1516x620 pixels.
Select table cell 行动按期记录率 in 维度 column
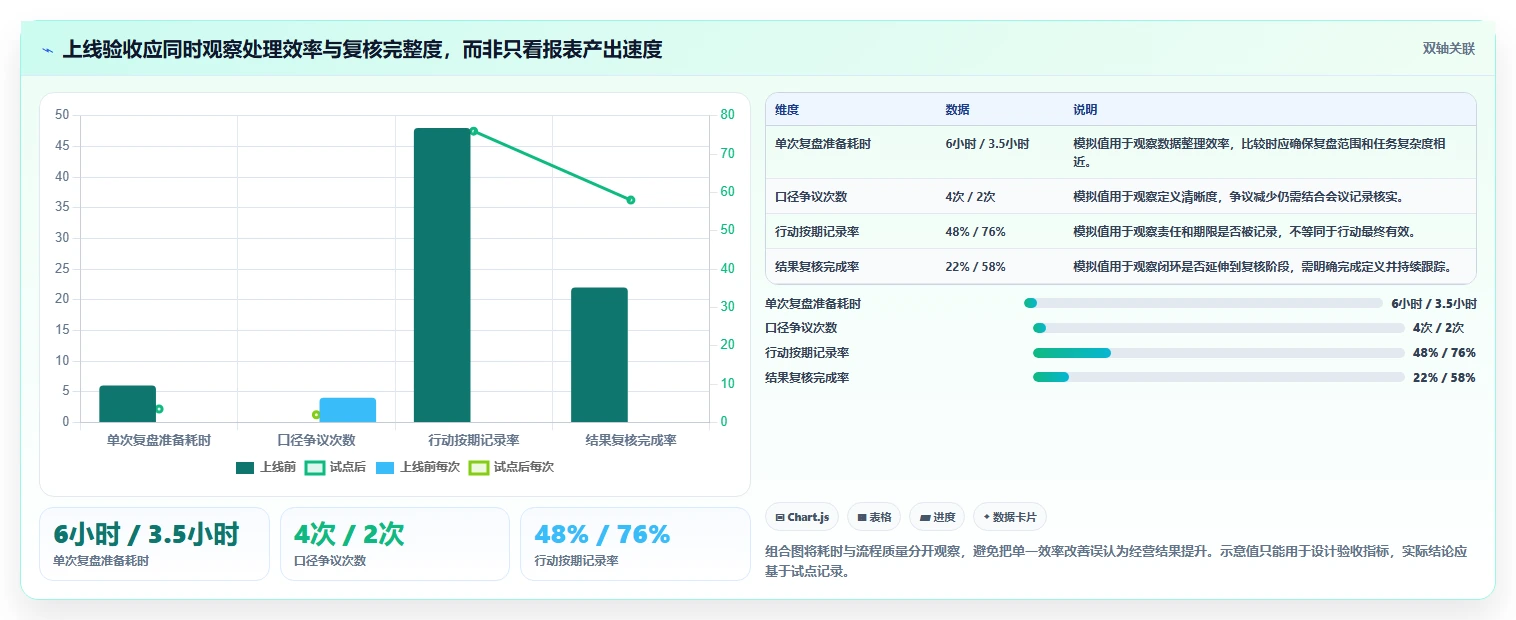[817, 232]
